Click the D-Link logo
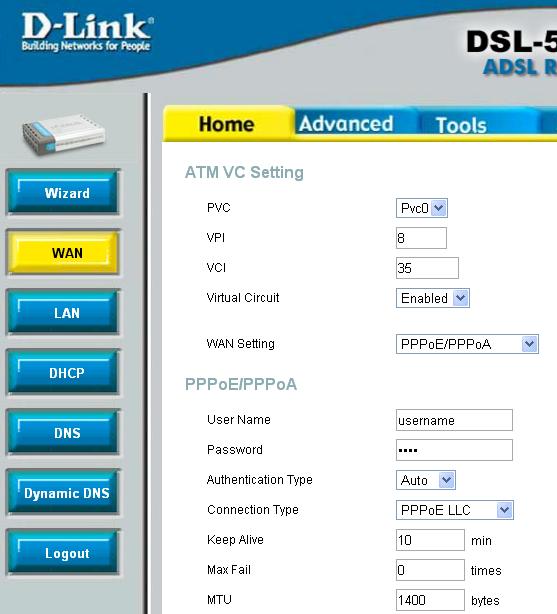Image resolution: width=557 pixels, height=614 pixels. [x=87, y=33]
